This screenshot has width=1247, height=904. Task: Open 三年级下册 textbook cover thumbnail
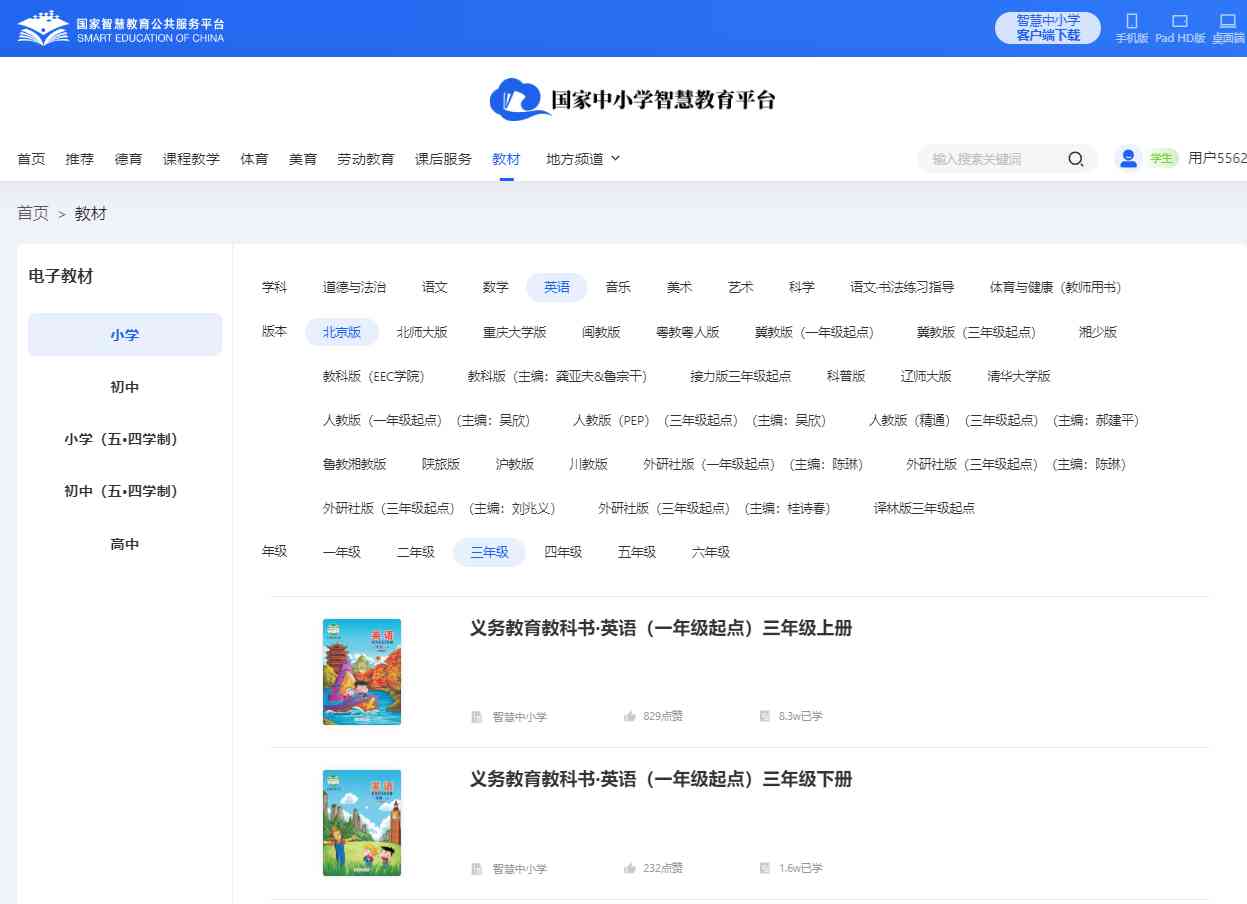[362, 823]
